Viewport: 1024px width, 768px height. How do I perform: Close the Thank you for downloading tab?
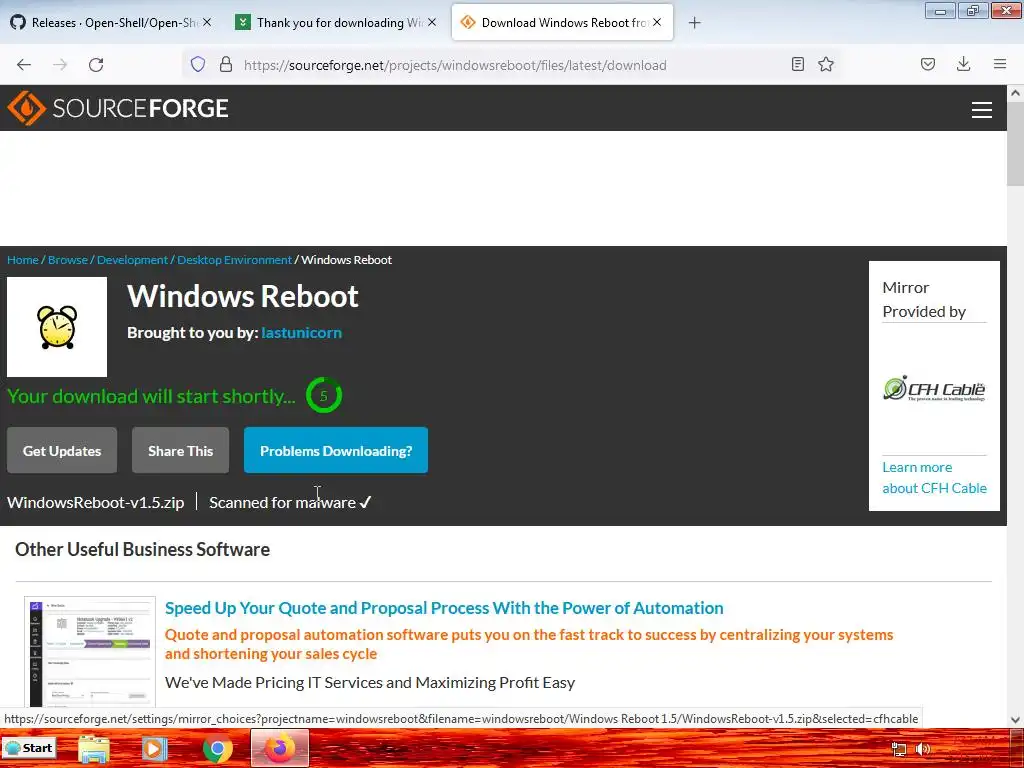click(432, 22)
